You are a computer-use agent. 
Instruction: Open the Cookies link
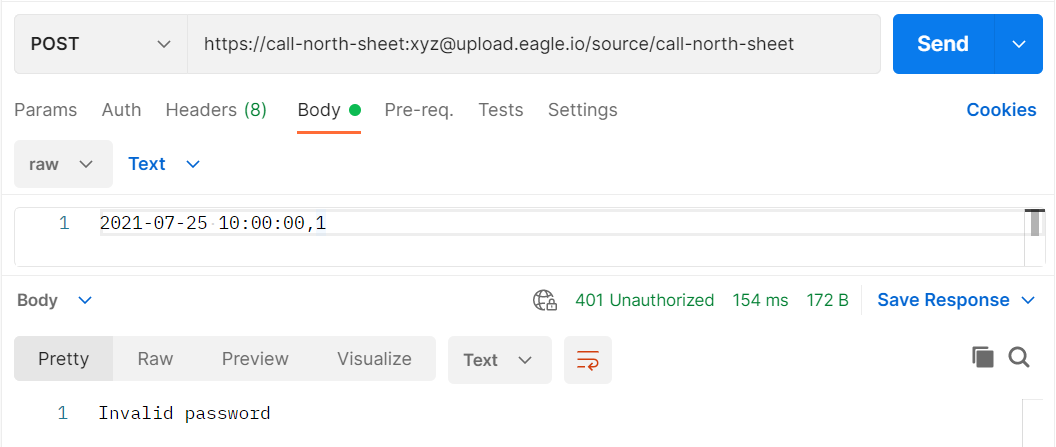click(1001, 110)
